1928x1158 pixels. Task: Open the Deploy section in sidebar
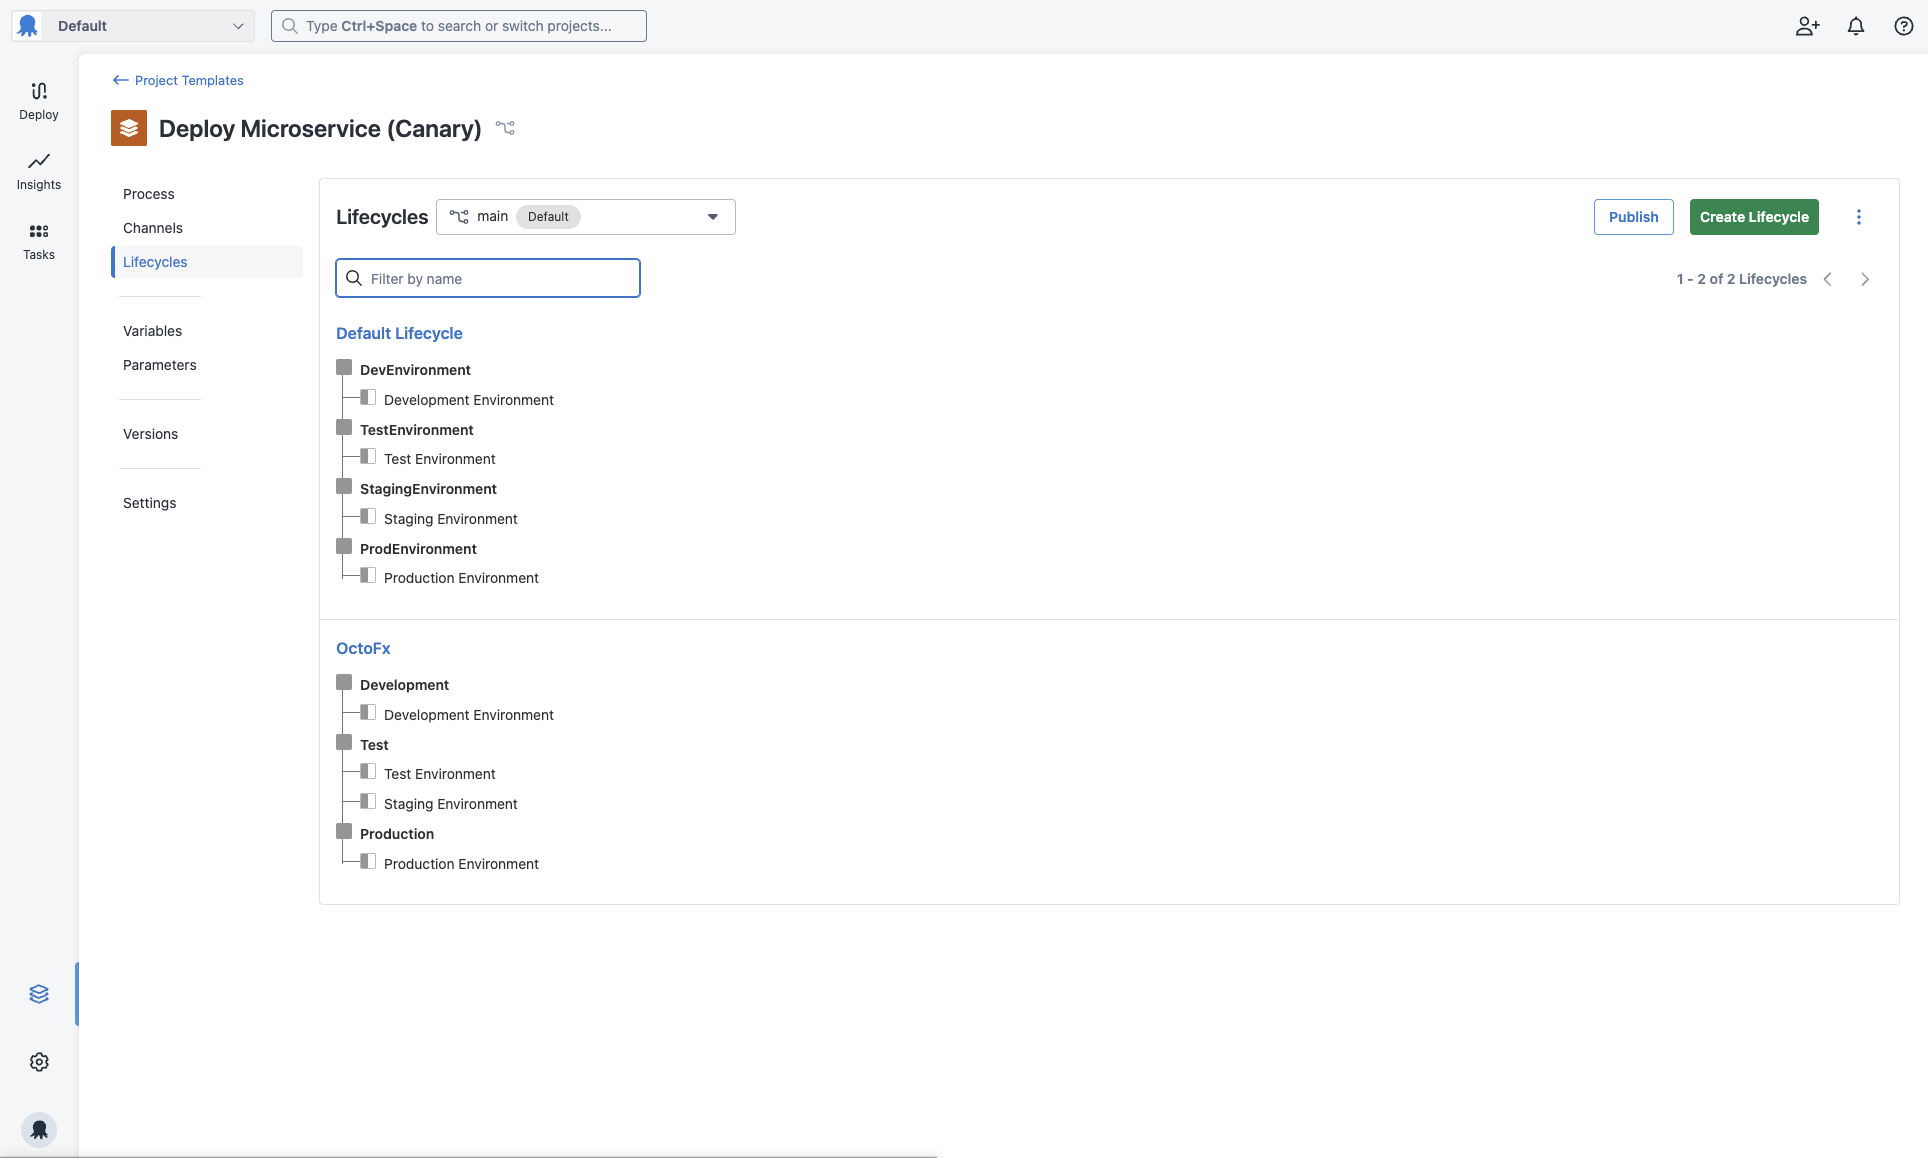39,101
